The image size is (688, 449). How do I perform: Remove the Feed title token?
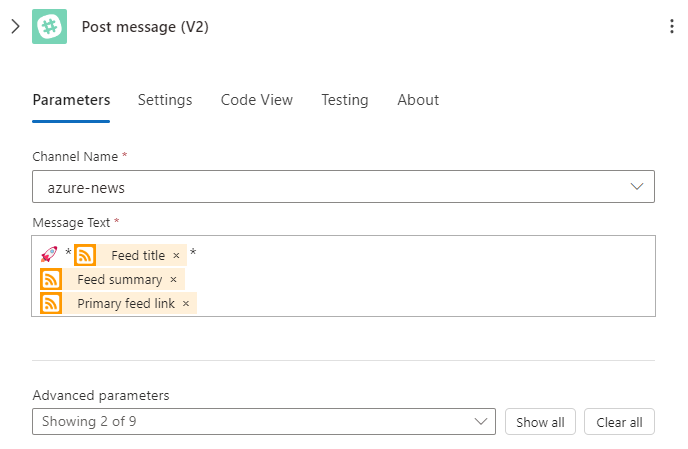(176, 255)
